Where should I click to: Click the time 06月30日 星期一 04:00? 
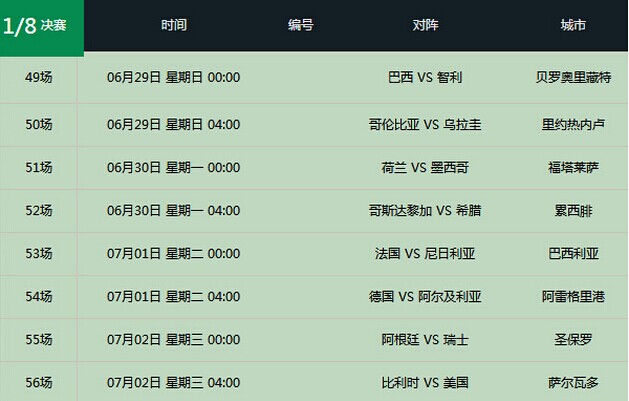pyautogui.click(x=173, y=210)
